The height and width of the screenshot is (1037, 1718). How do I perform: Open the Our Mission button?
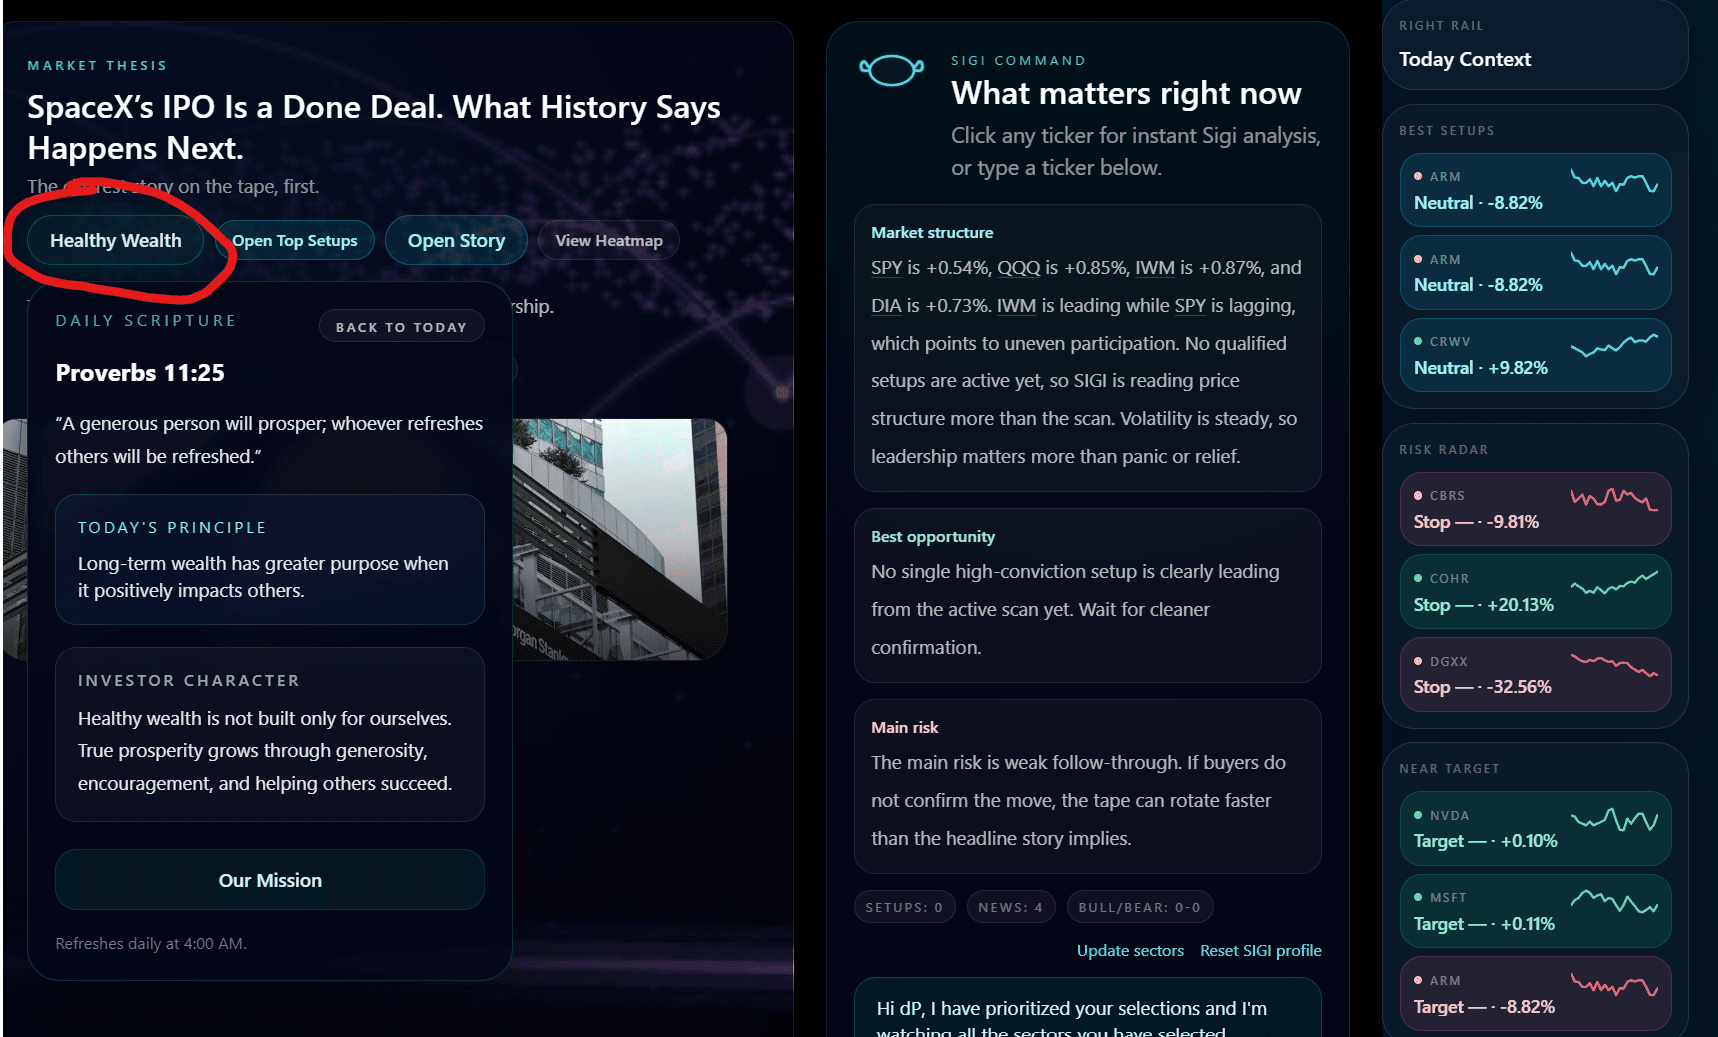point(270,880)
